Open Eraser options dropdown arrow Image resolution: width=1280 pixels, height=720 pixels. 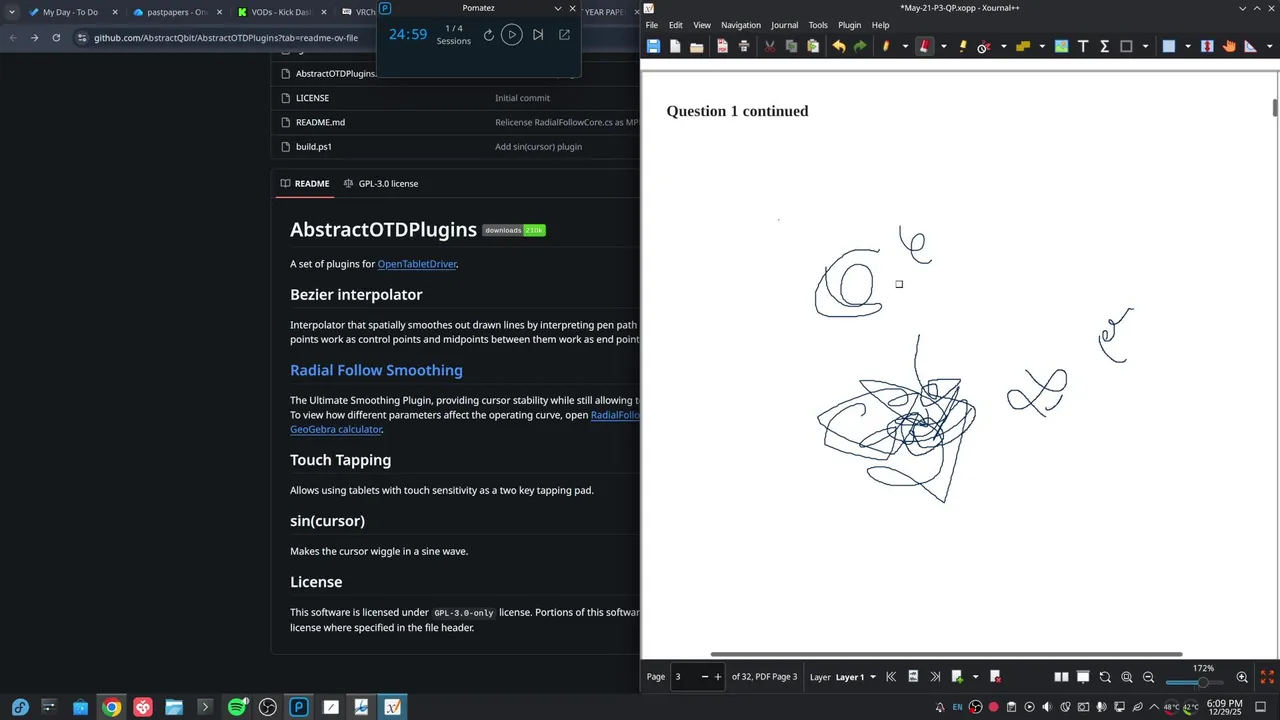click(944, 46)
